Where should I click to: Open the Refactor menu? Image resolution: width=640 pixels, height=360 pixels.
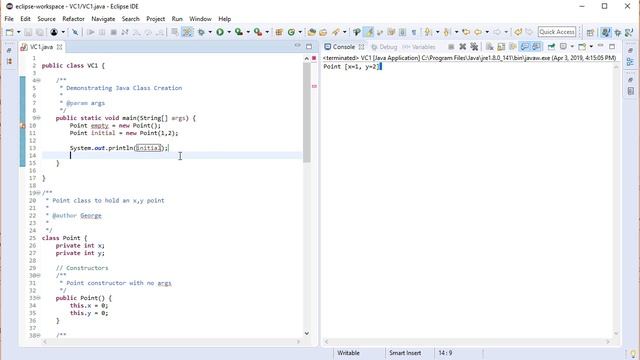[73, 19]
